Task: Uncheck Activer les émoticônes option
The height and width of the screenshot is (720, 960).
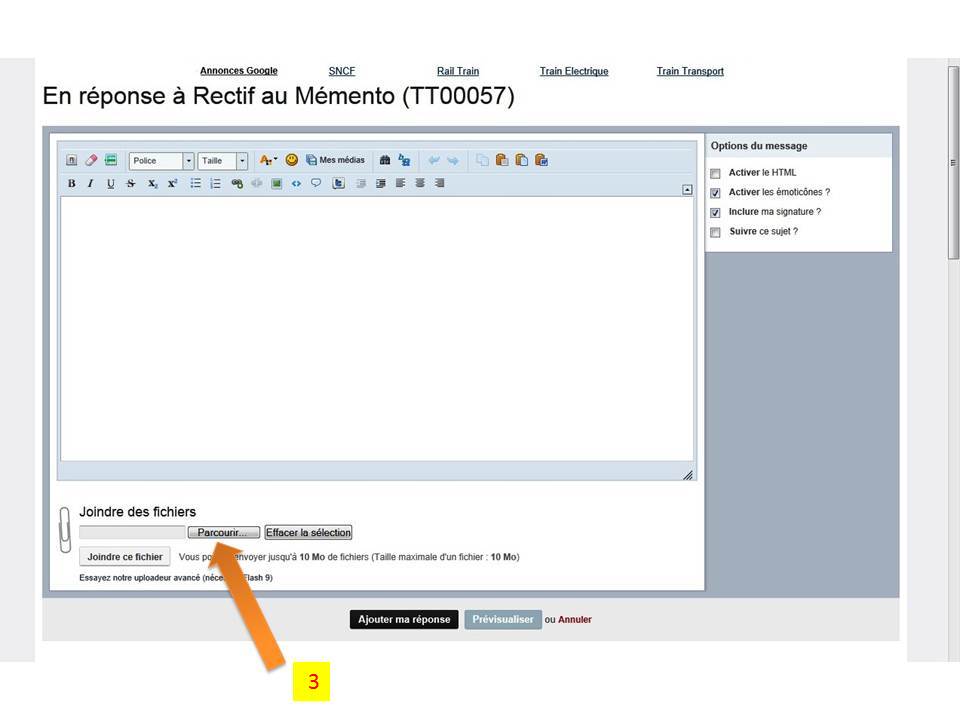Action: tap(715, 193)
